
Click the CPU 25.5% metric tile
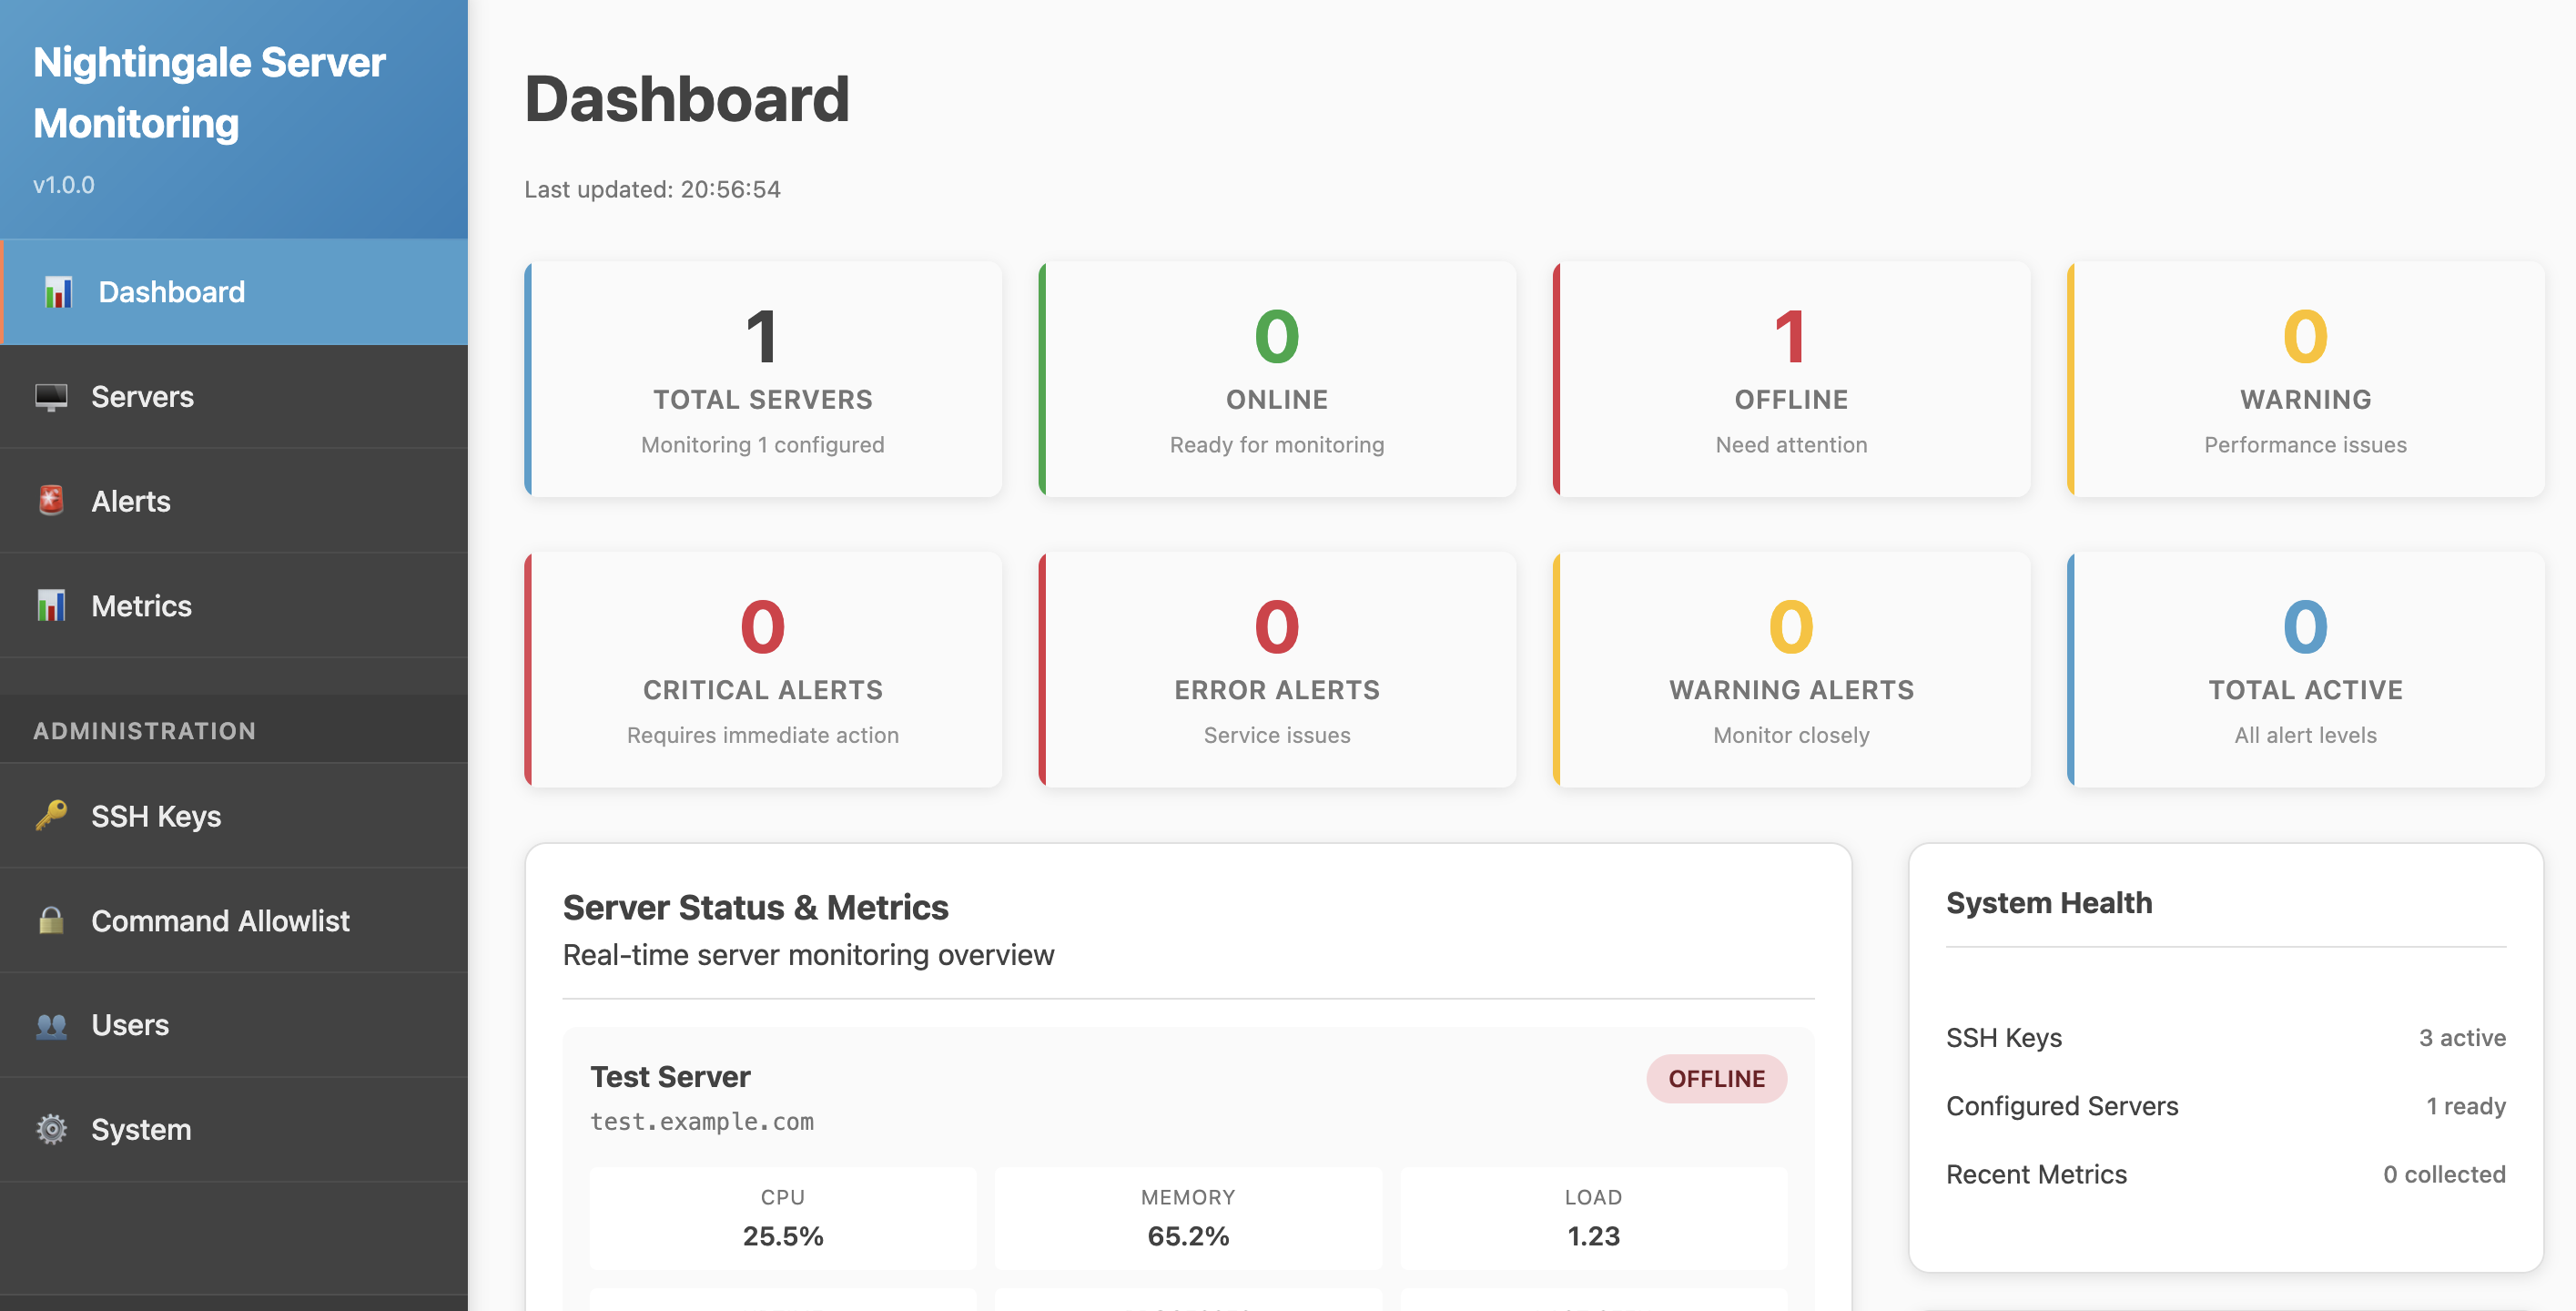pos(783,1218)
